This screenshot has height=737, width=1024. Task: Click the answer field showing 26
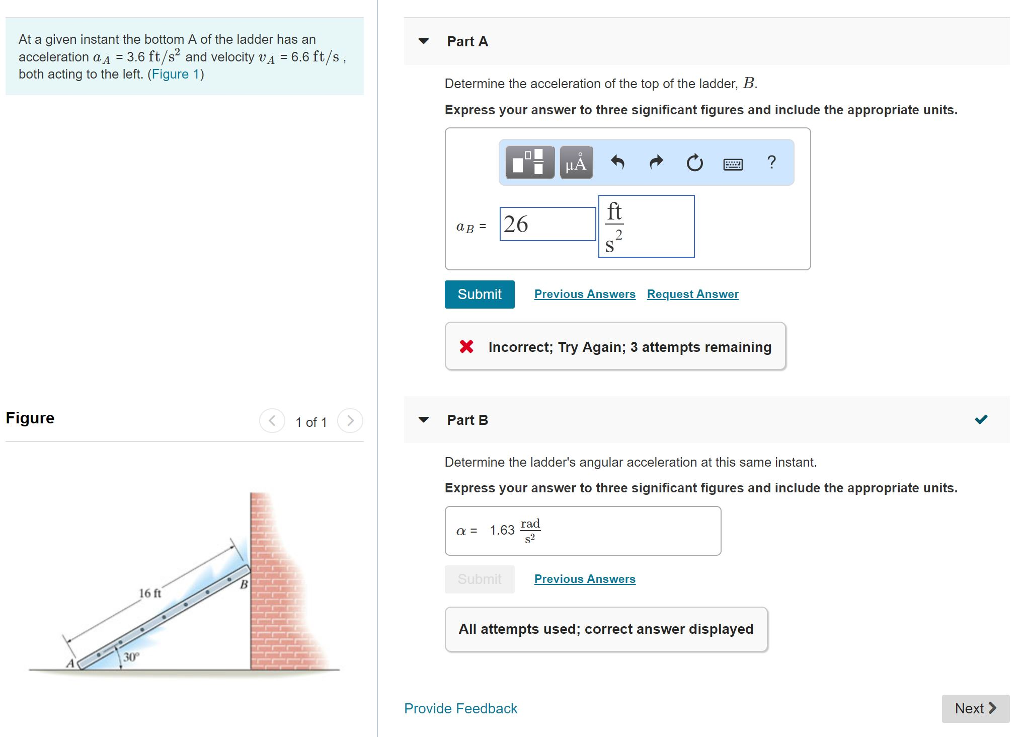point(547,223)
